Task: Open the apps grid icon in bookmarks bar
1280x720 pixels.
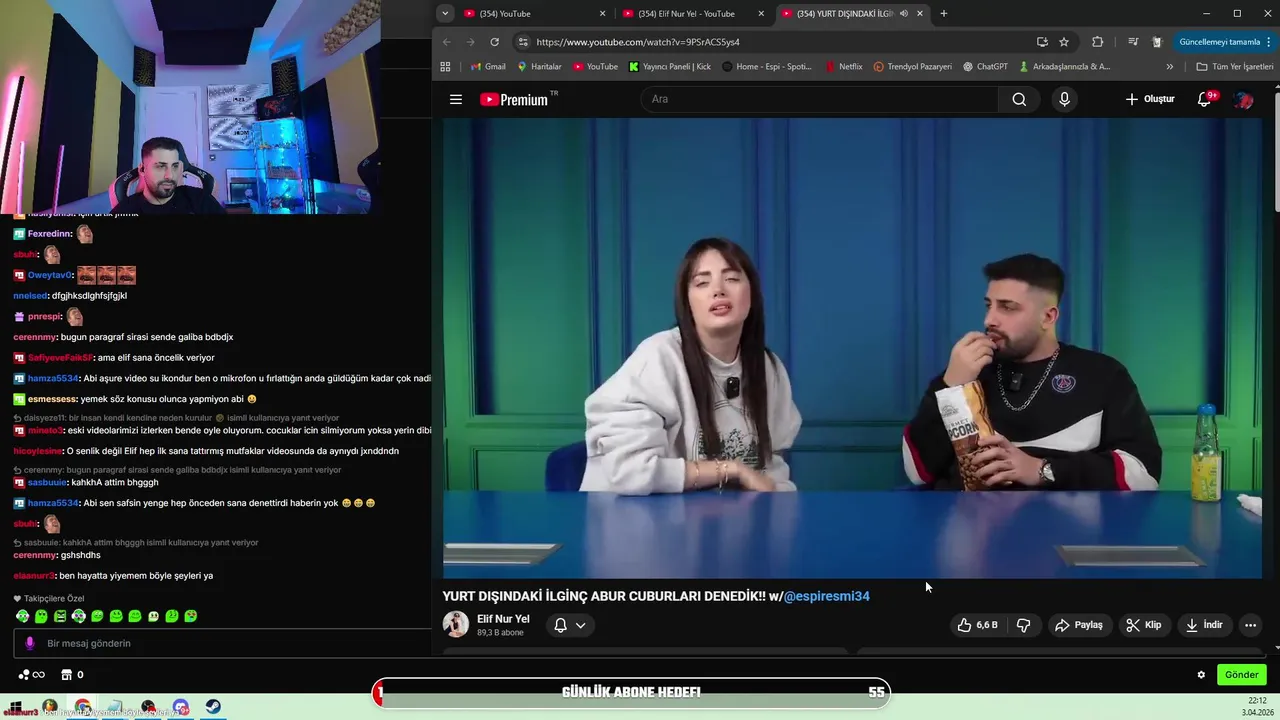Action: [445, 67]
